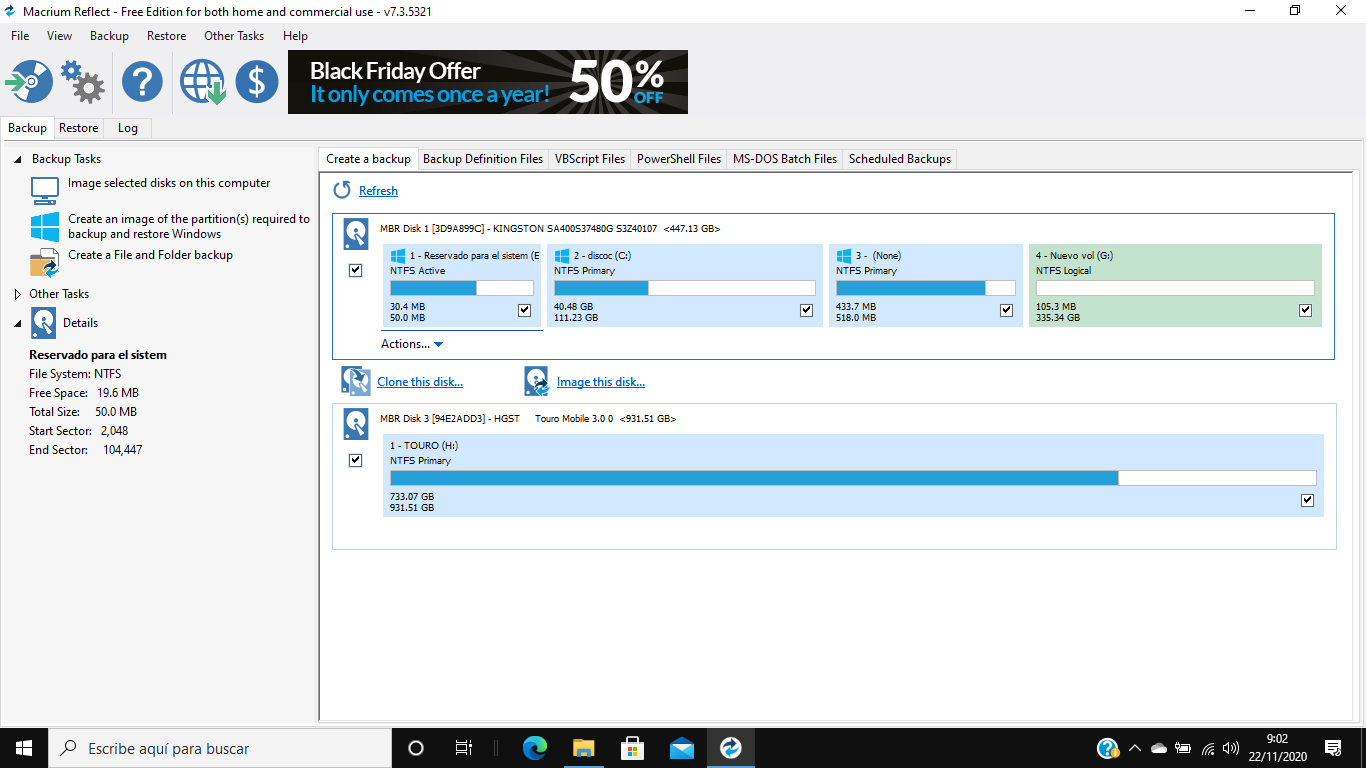The width and height of the screenshot is (1366, 768).
Task: Click the globe download updates icon
Action: (202, 81)
